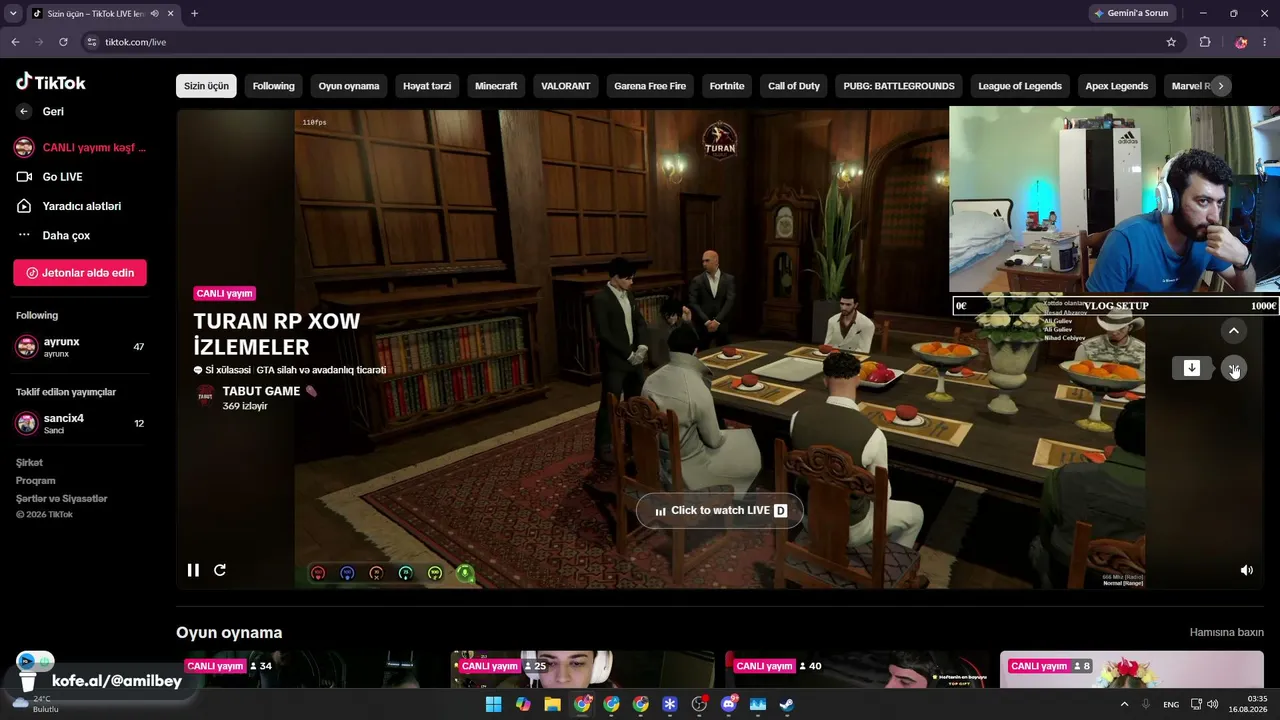Open live thumbnail with 8 viewers

click(1132, 669)
